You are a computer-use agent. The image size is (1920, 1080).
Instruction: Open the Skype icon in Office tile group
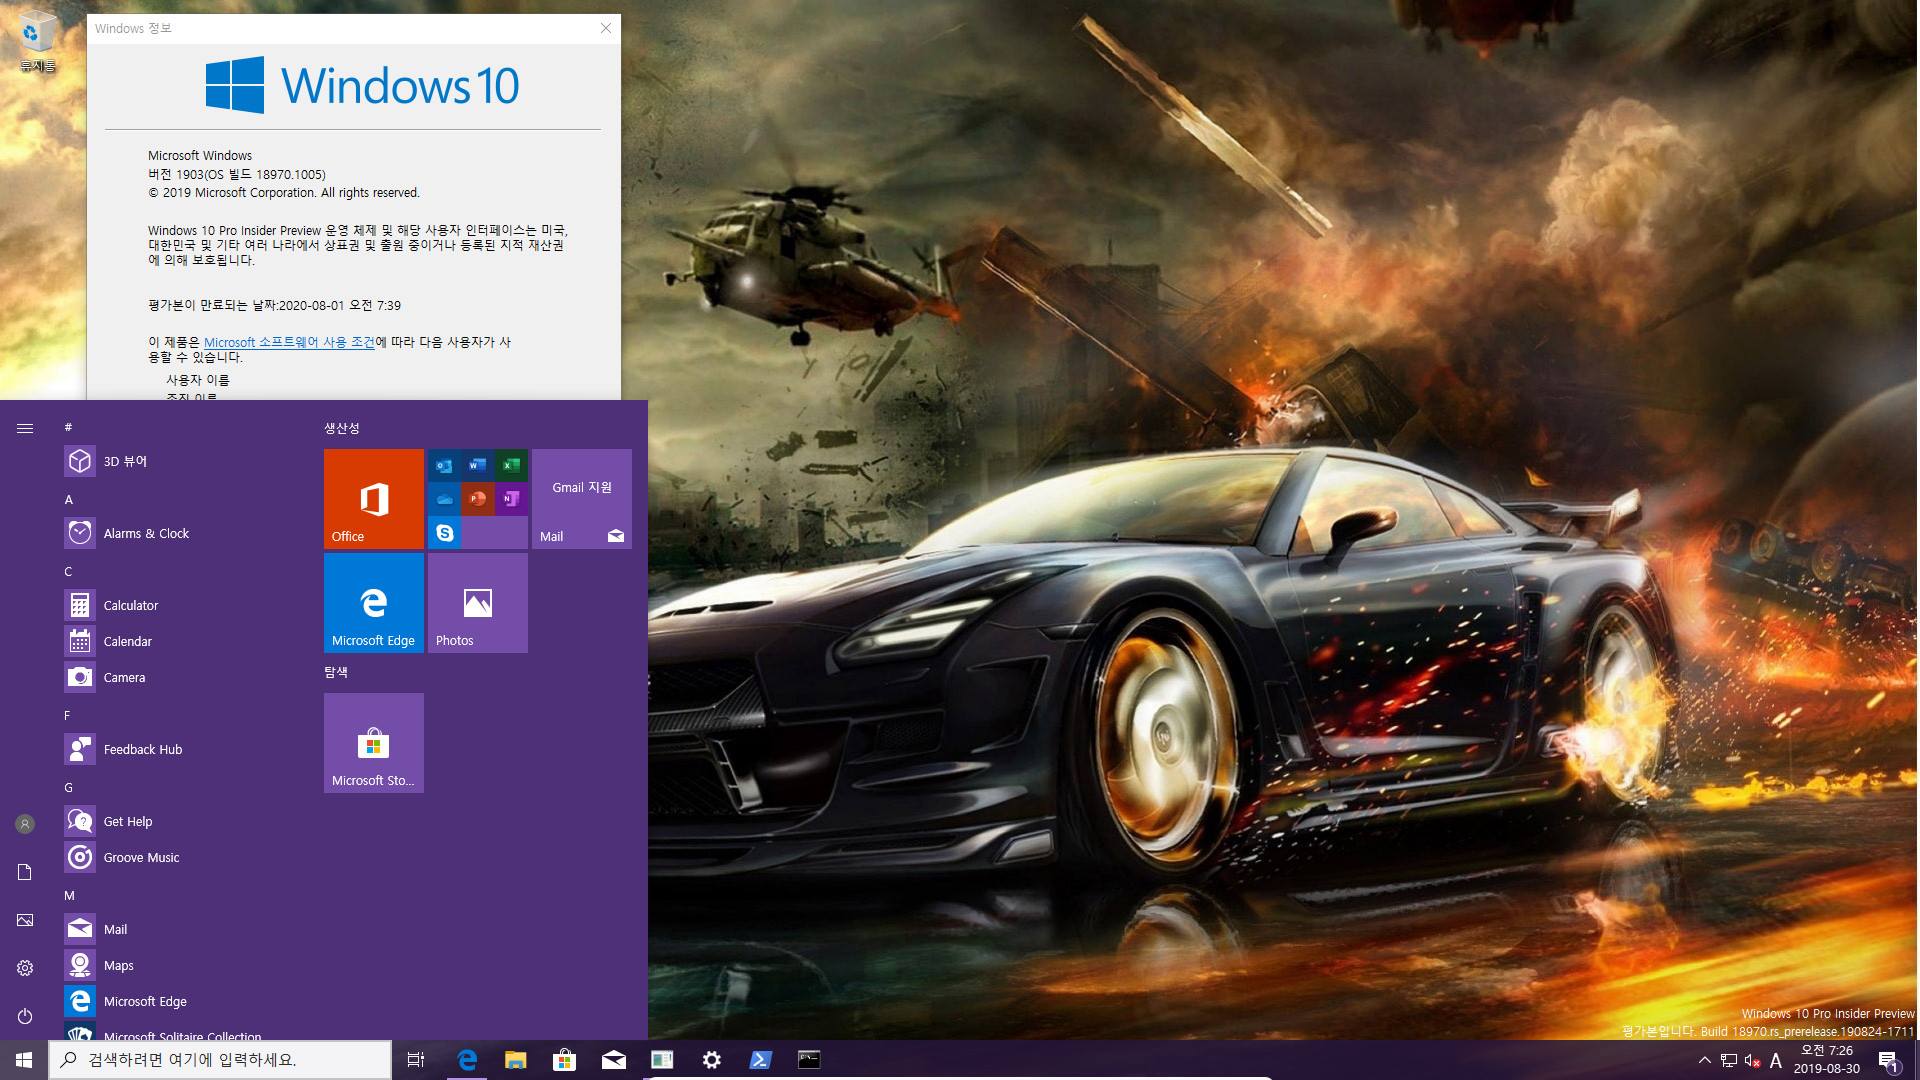tap(445, 533)
